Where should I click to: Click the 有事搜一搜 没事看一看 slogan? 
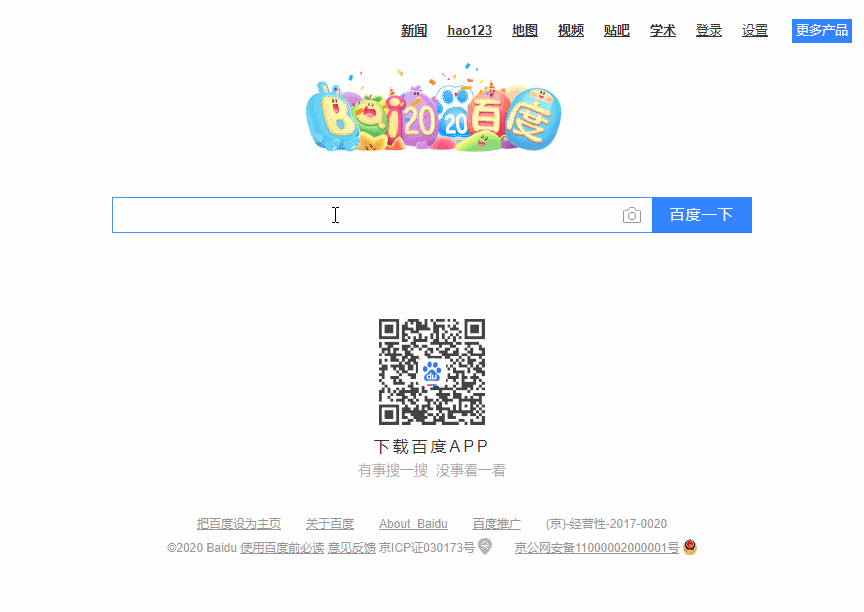pos(431,470)
